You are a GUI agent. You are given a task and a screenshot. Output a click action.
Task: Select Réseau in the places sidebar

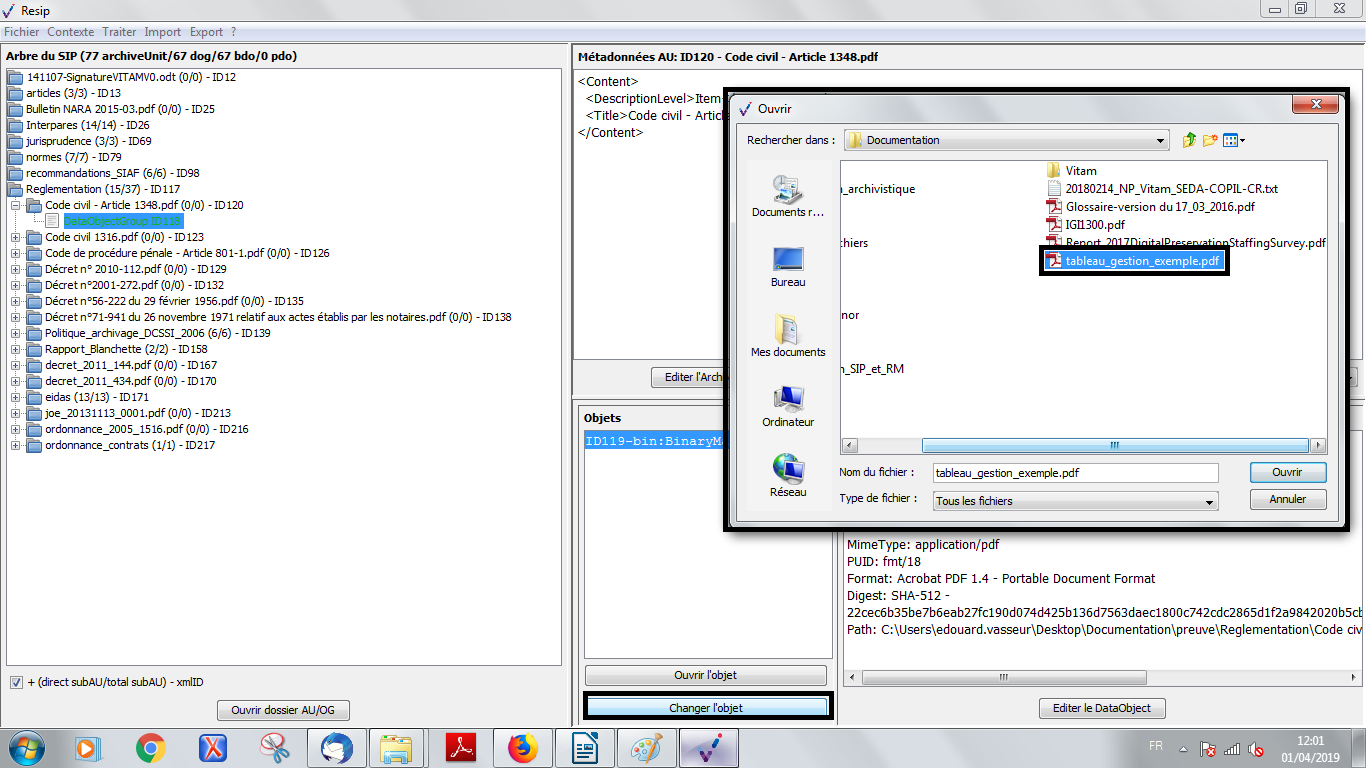click(x=788, y=477)
